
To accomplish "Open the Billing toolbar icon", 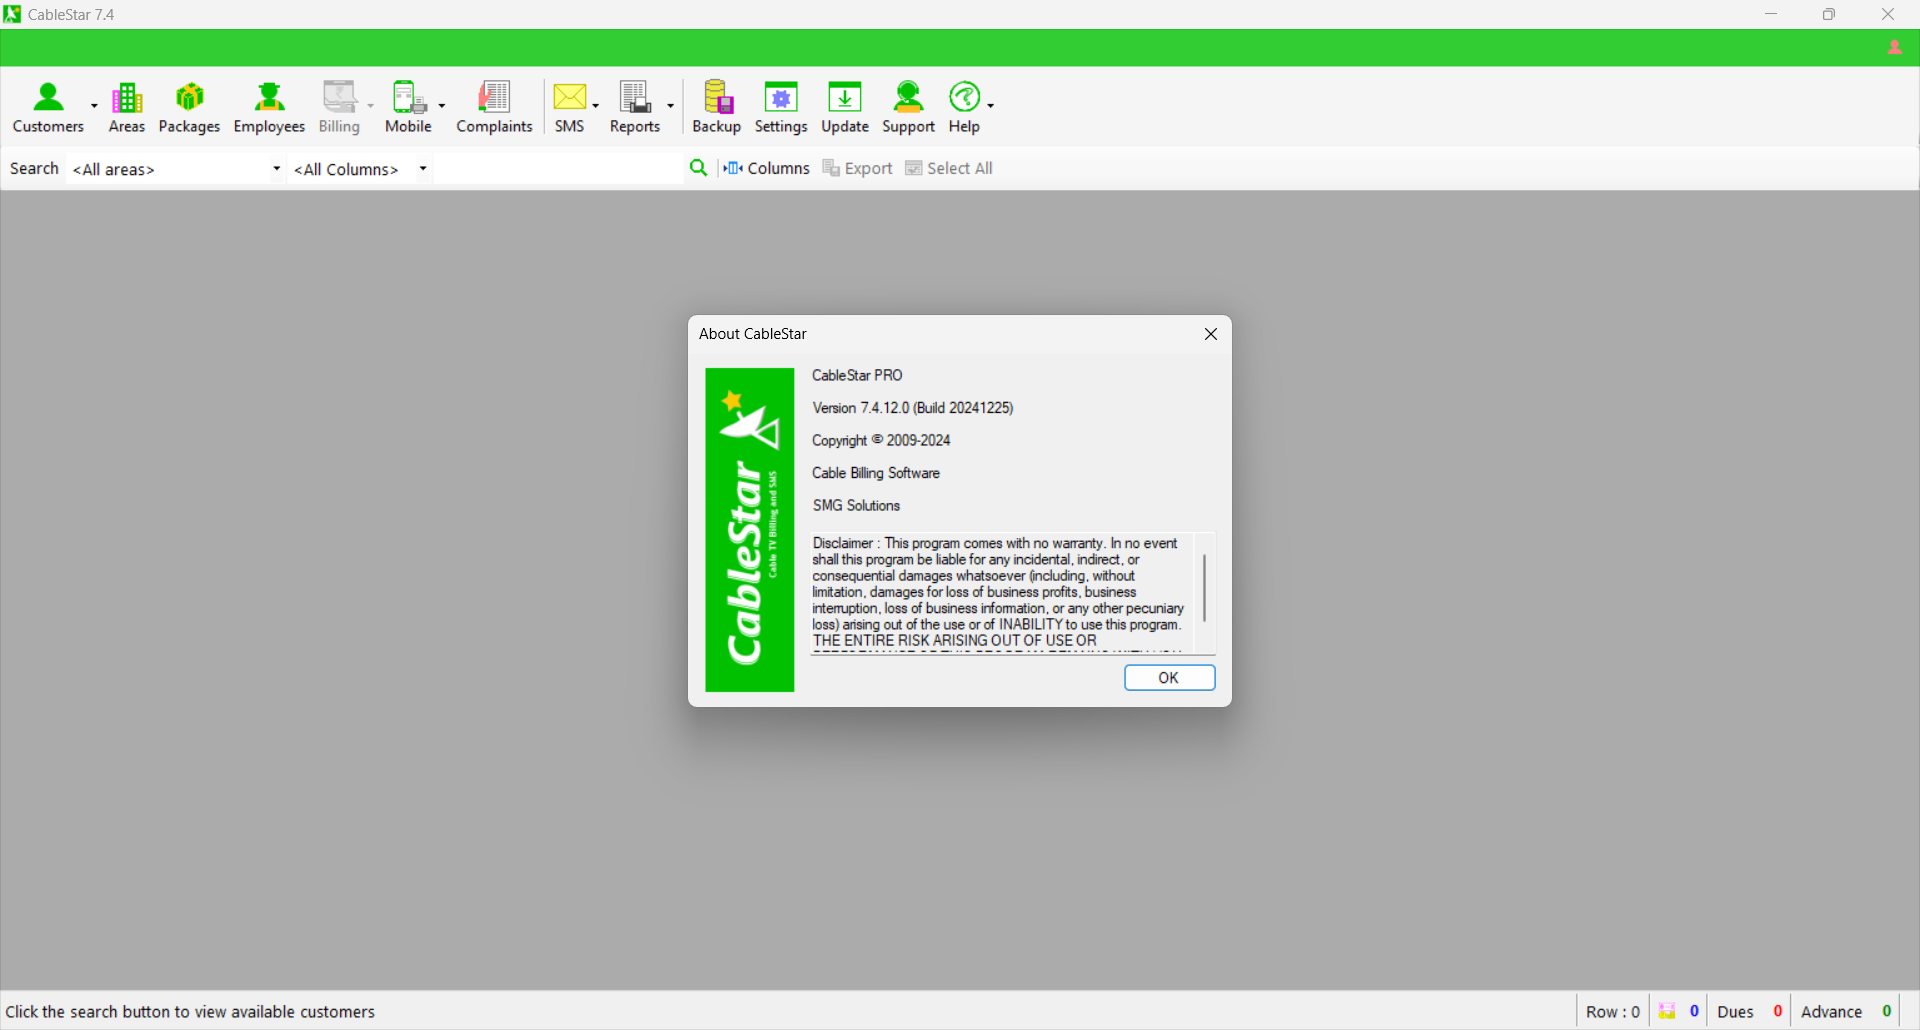I will click(340, 107).
